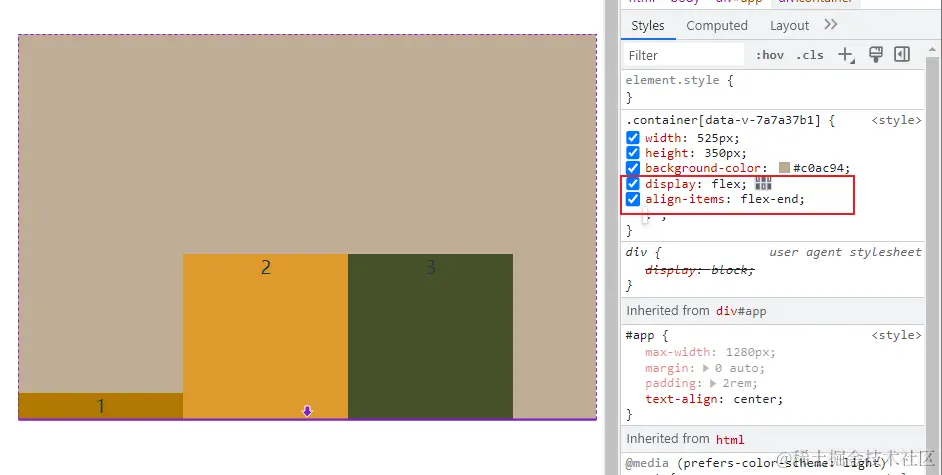
Task: Switch to the Layout tab
Action: click(789, 26)
